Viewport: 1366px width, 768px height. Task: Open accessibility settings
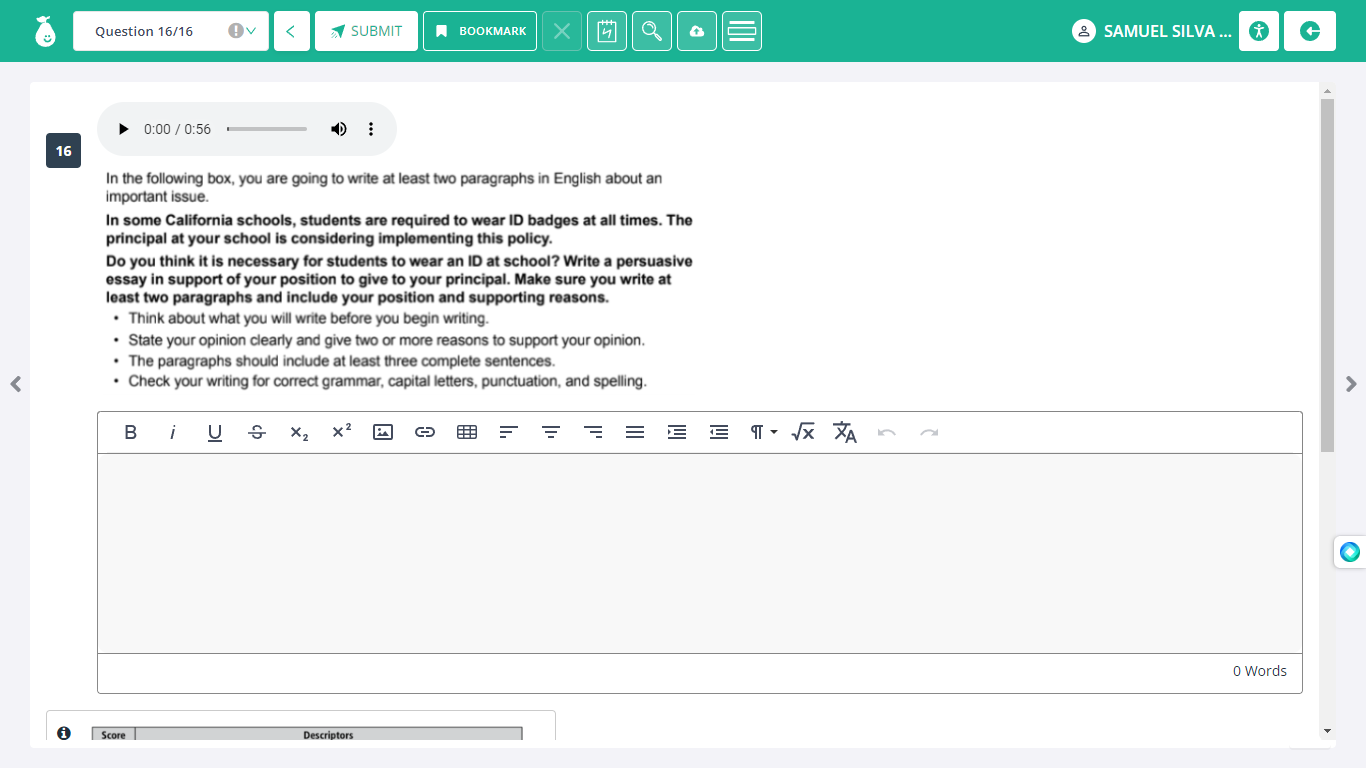[x=1259, y=31]
